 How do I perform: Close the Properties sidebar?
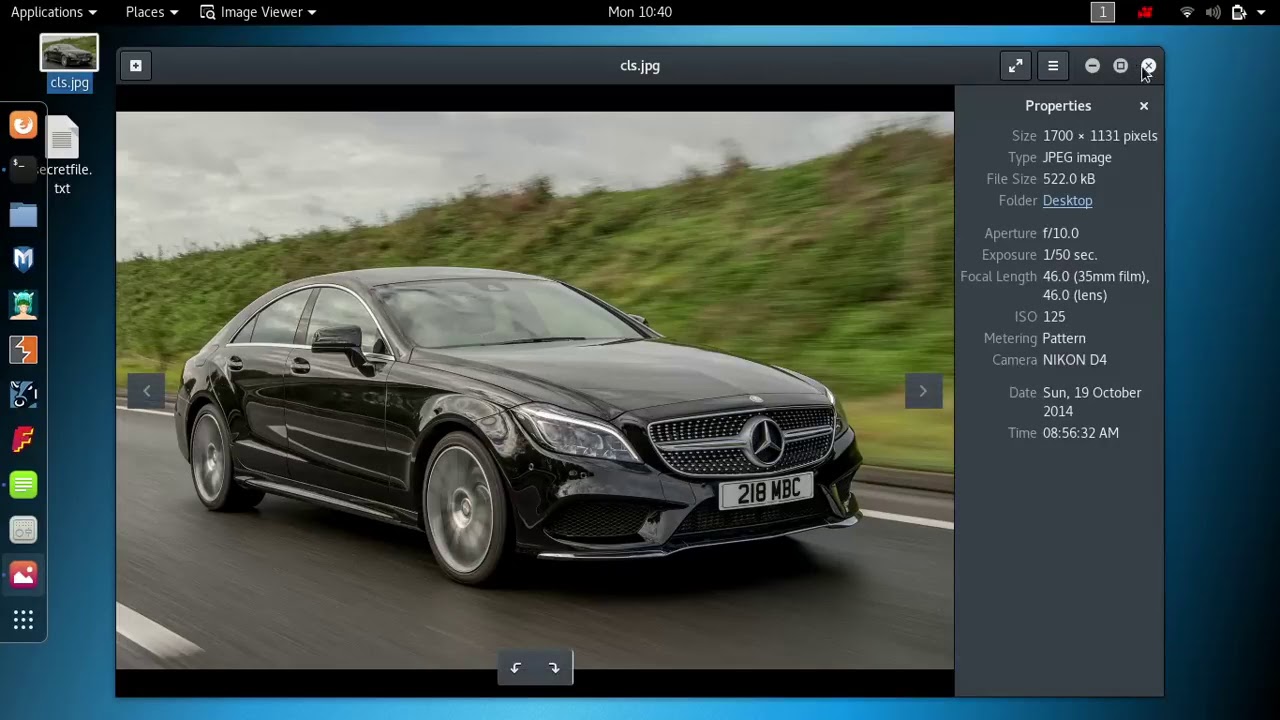coord(1144,106)
